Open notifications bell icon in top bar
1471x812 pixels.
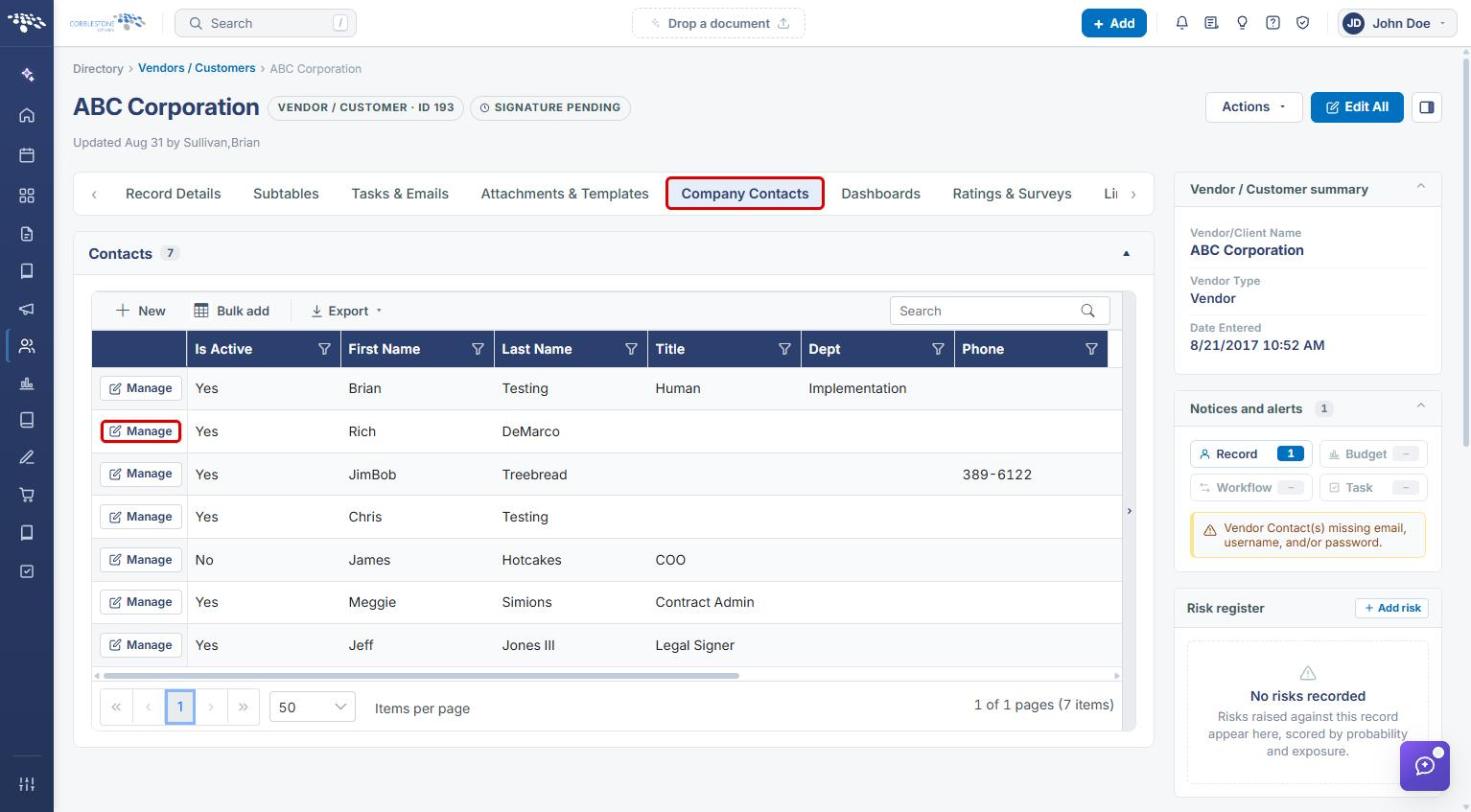point(1182,23)
